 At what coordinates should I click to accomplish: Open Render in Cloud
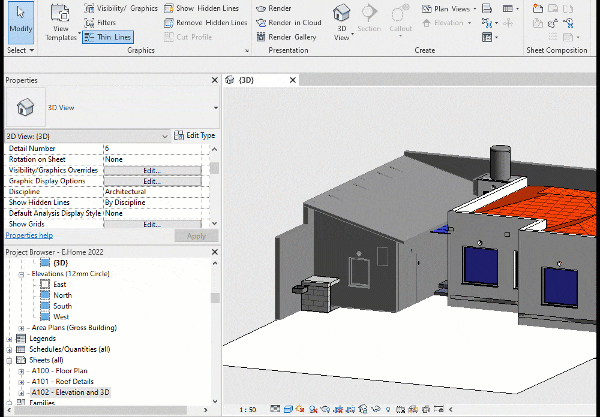(x=289, y=23)
